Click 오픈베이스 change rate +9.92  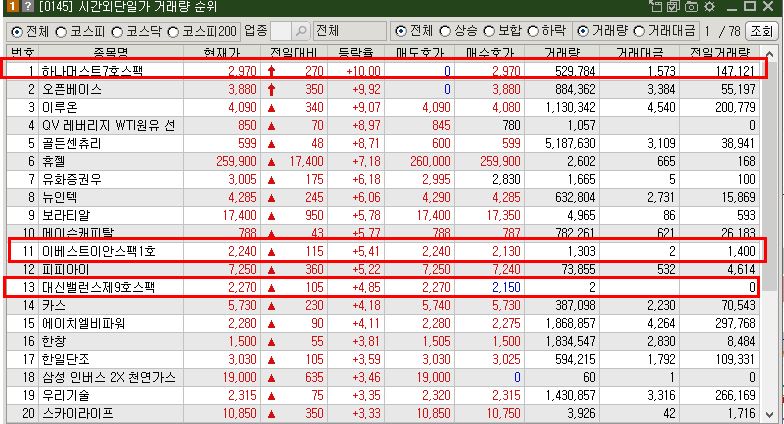click(x=366, y=89)
